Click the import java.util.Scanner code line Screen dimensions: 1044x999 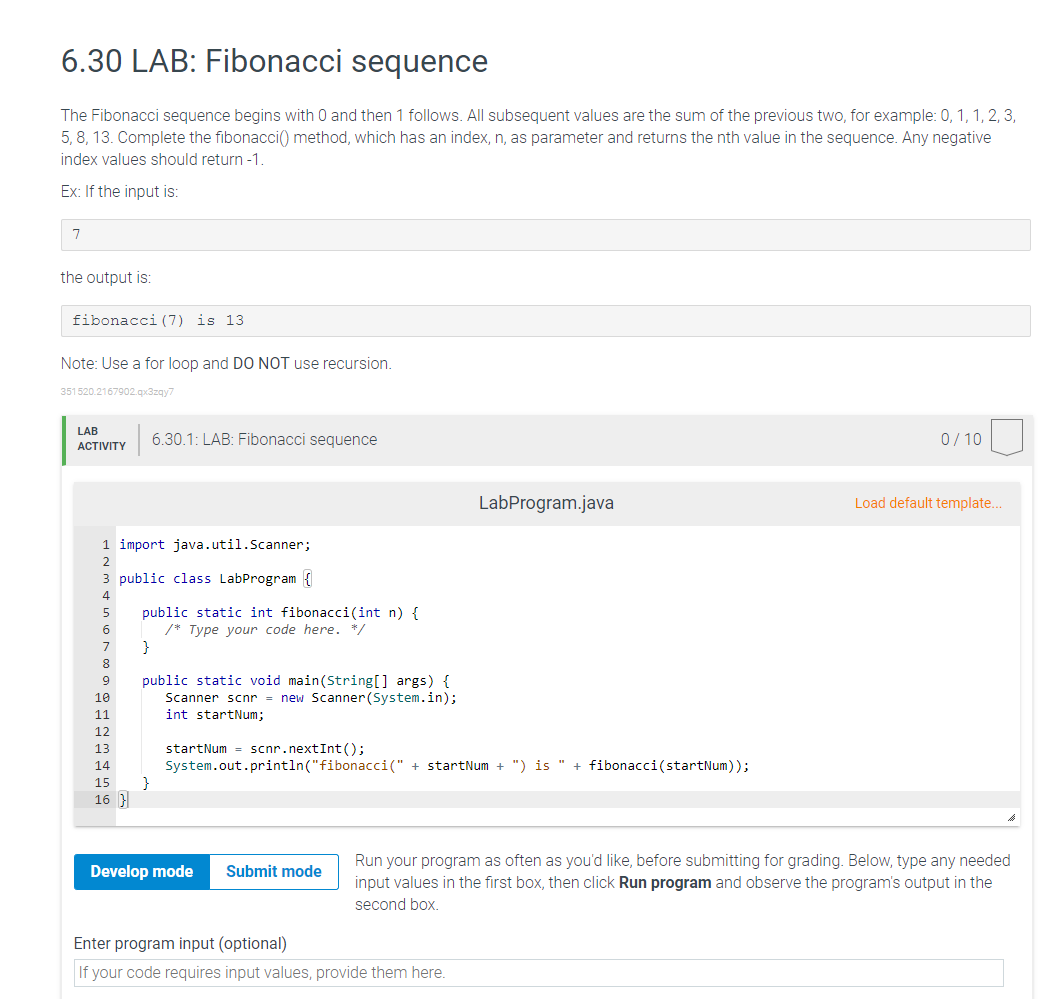[215, 544]
